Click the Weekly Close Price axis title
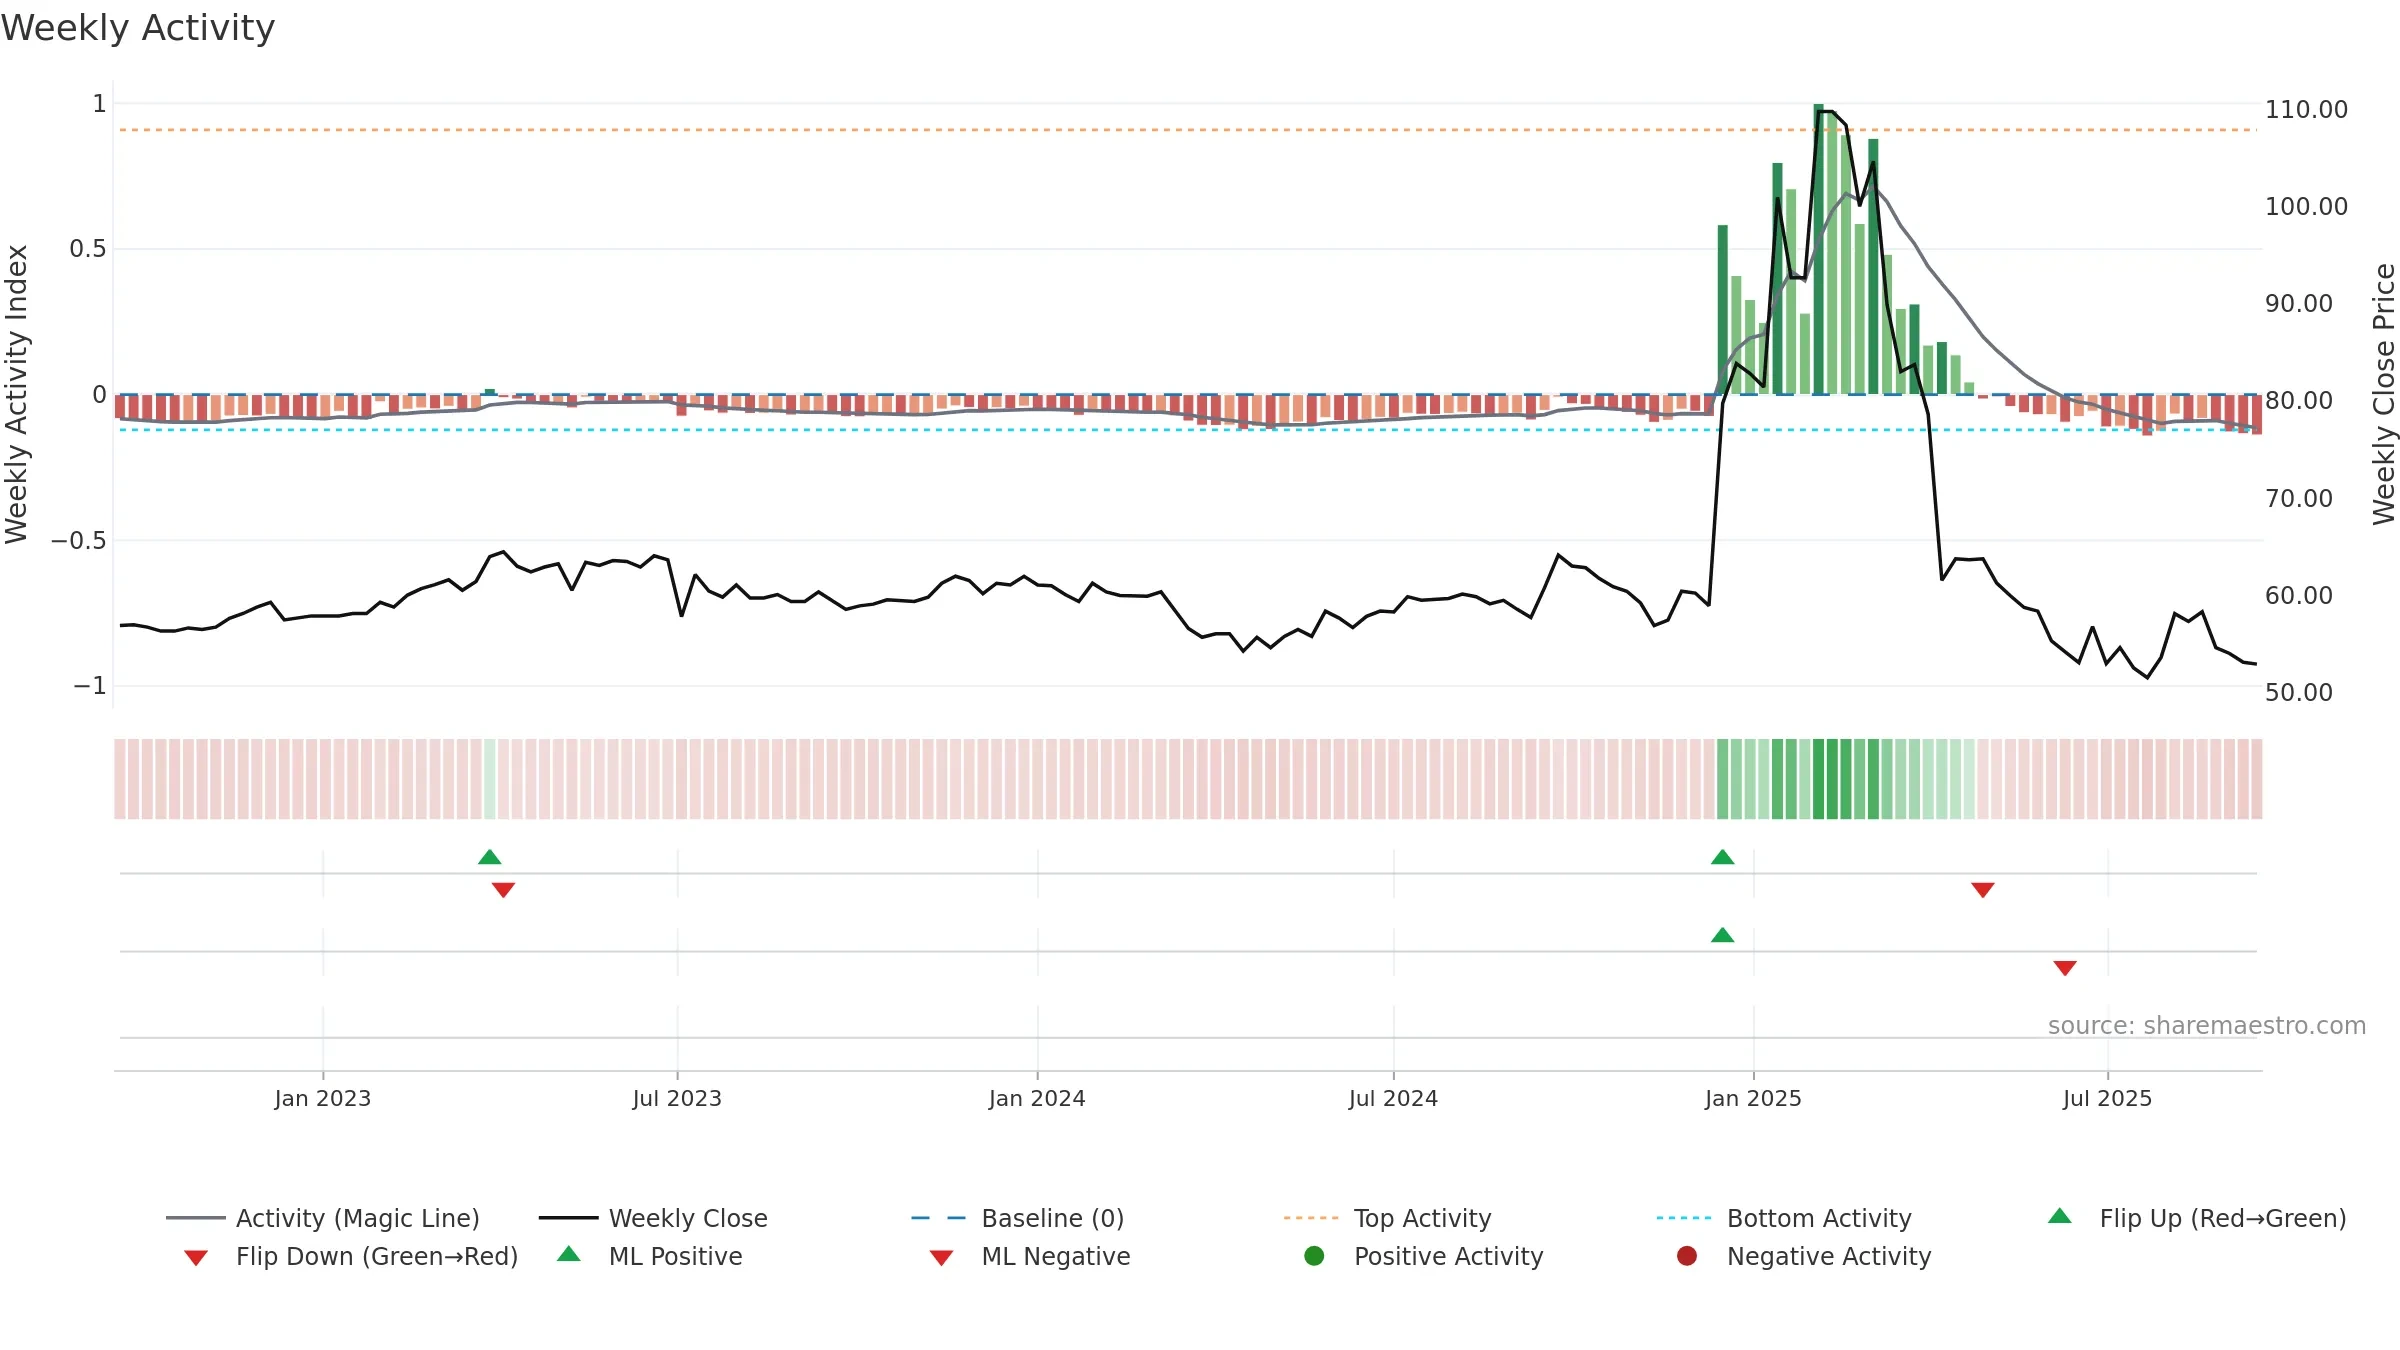2400x1350 pixels. 2384,394
